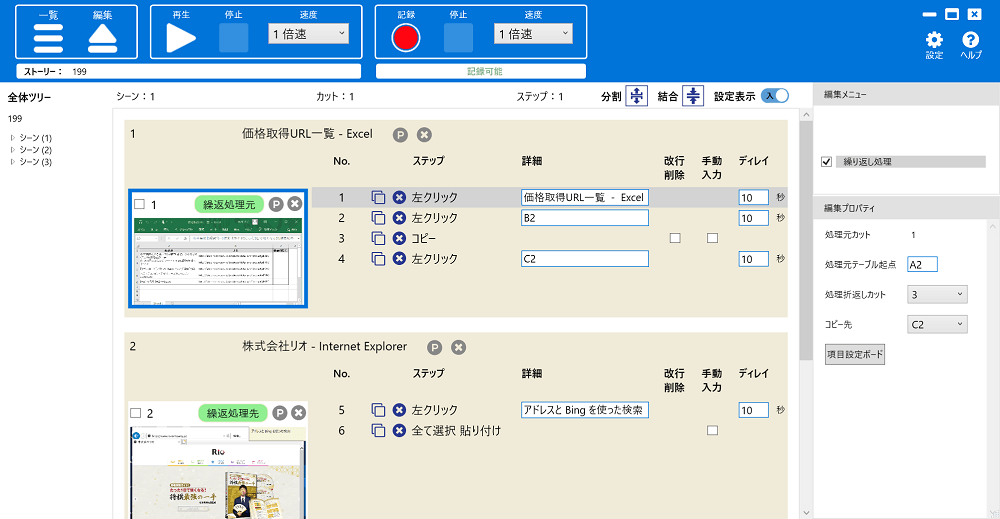This screenshot has height=519, width=1000.
Task: Uncheck the 繰り返し処理 checkbox
Action: pos(826,161)
